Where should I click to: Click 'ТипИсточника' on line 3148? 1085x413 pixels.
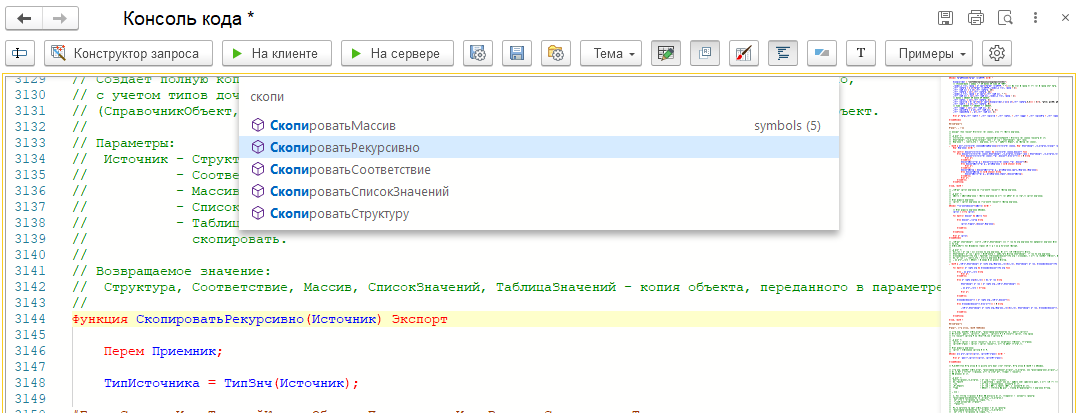[152, 383]
